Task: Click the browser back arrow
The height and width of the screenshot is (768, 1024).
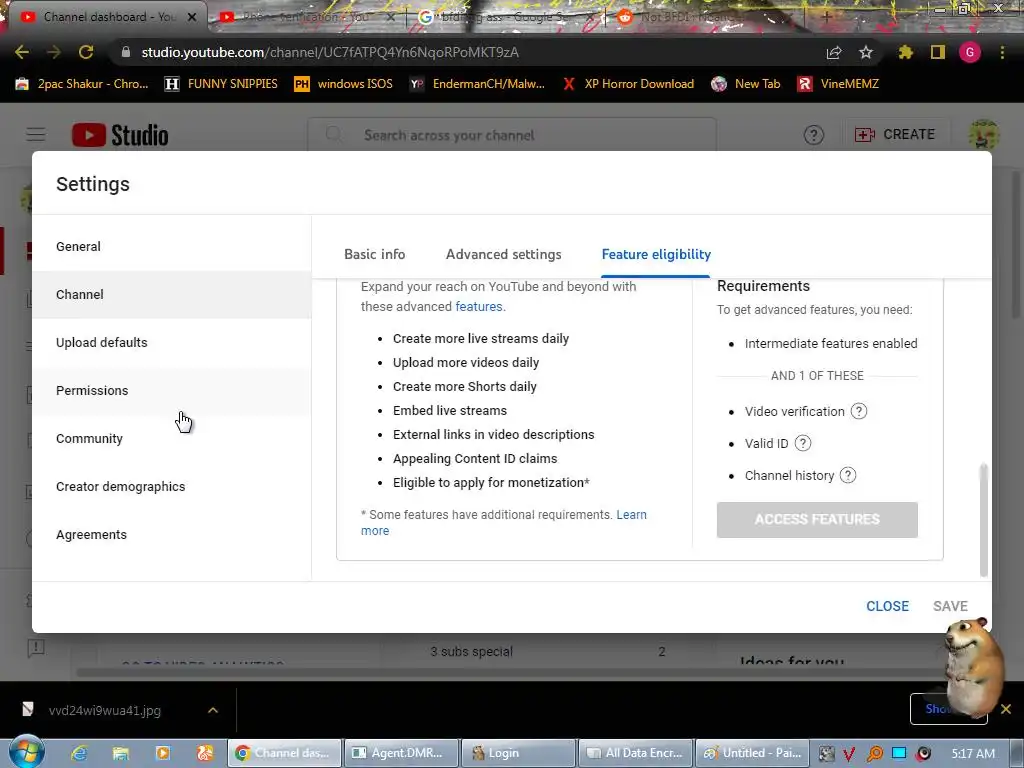Action: (x=22, y=52)
